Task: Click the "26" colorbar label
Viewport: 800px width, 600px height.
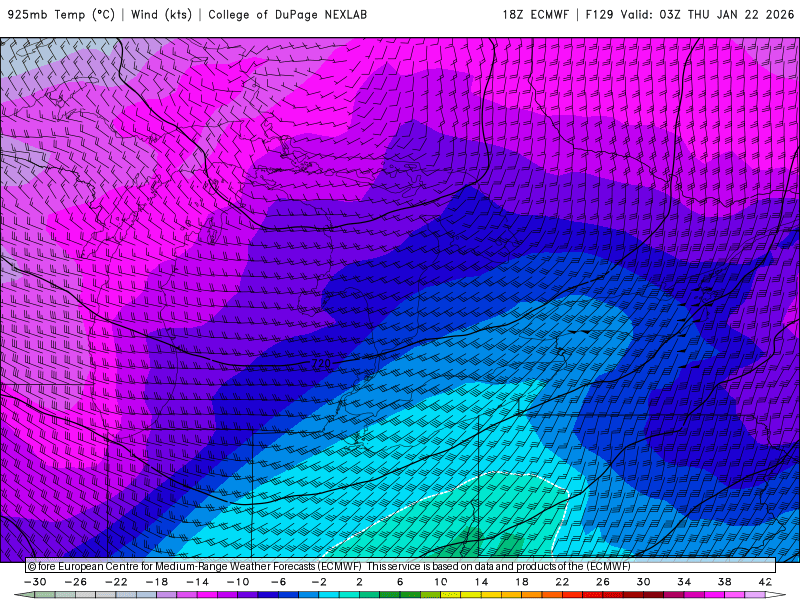Action: [603, 582]
